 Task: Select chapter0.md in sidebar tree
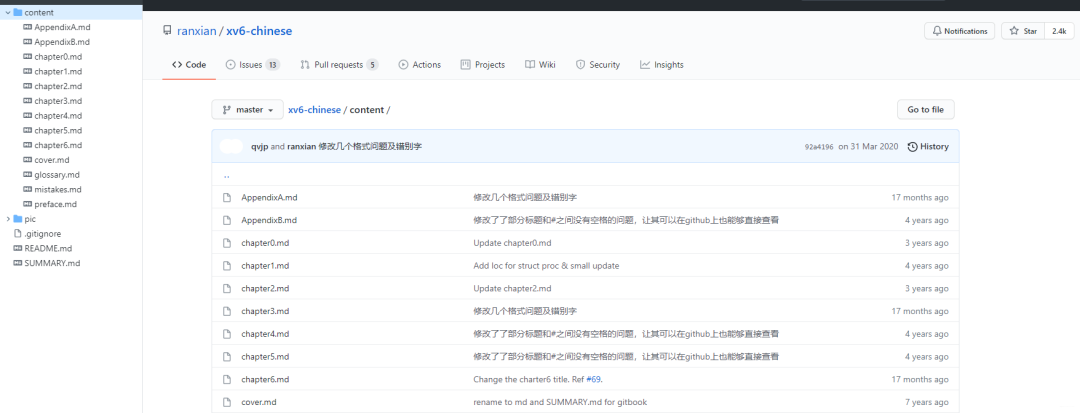click(x=58, y=56)
